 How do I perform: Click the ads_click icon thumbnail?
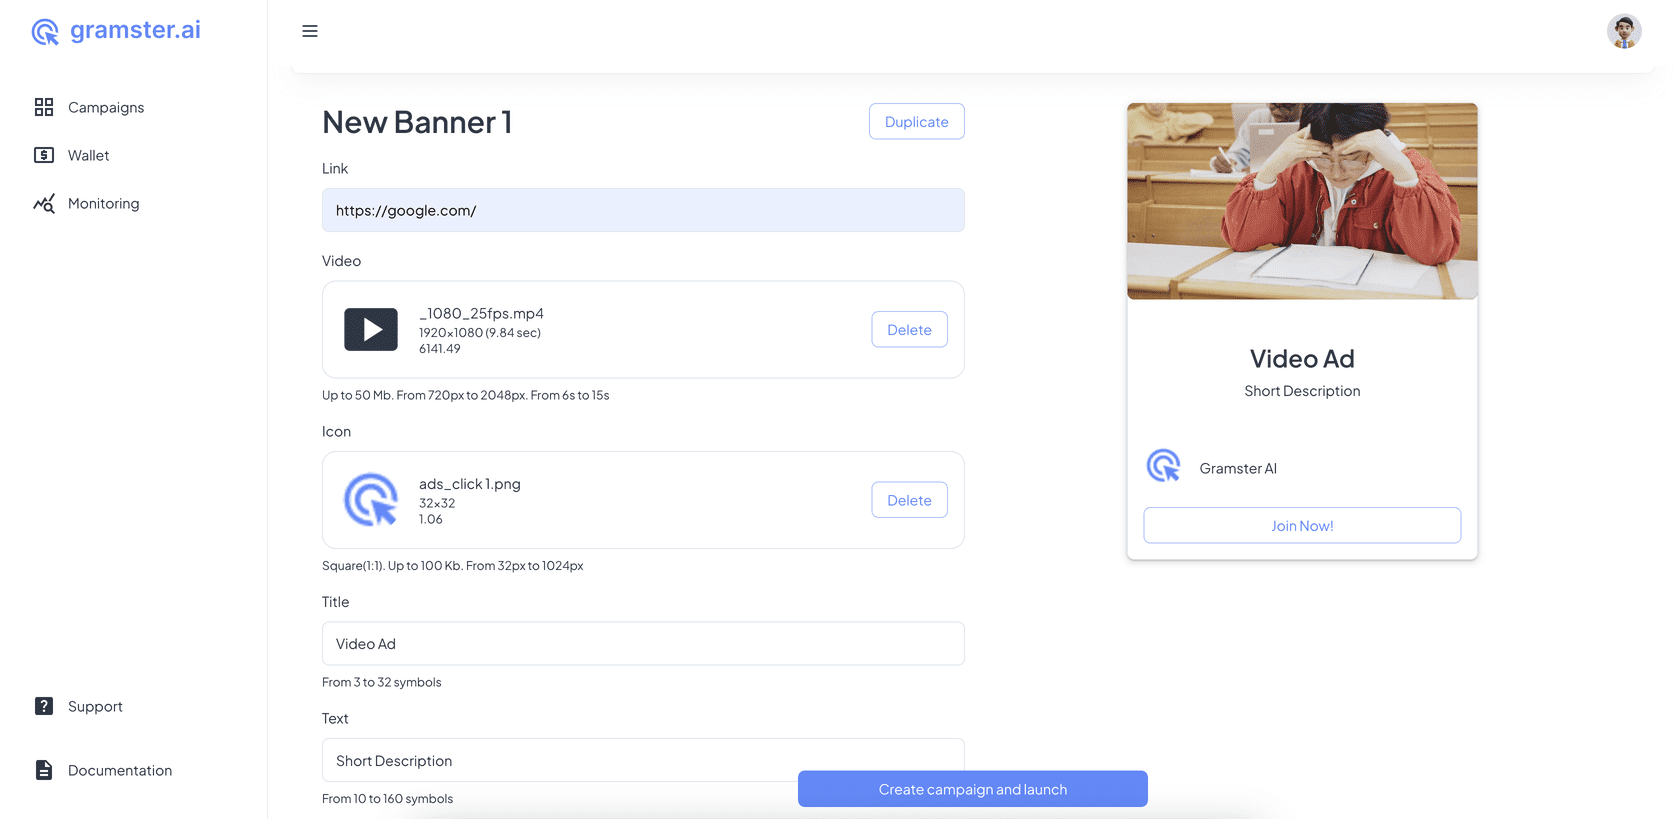pos(371,500)
